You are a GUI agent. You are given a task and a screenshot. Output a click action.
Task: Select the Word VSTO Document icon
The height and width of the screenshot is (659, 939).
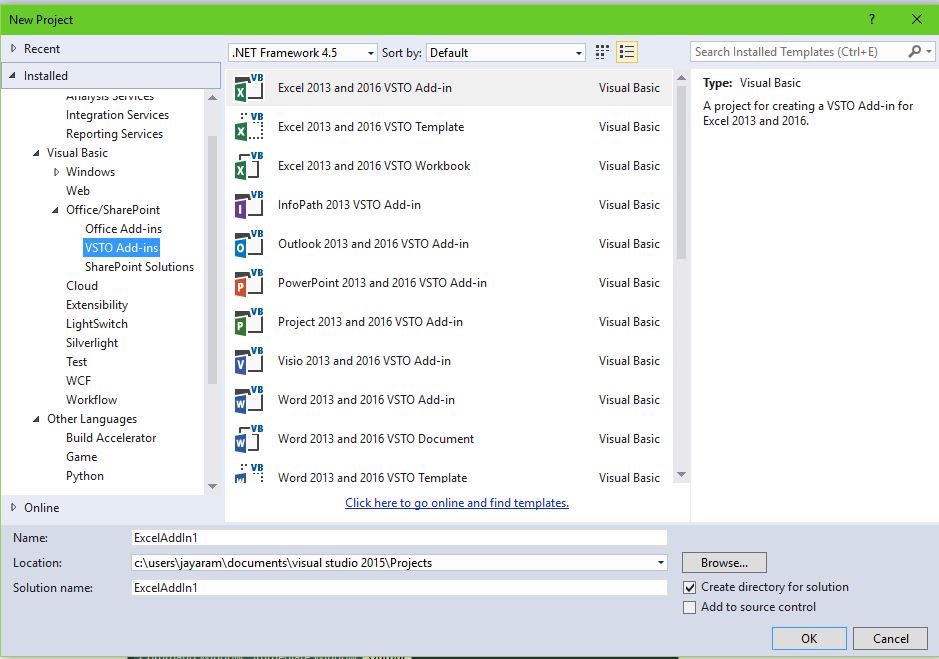(x=249, y=438)
